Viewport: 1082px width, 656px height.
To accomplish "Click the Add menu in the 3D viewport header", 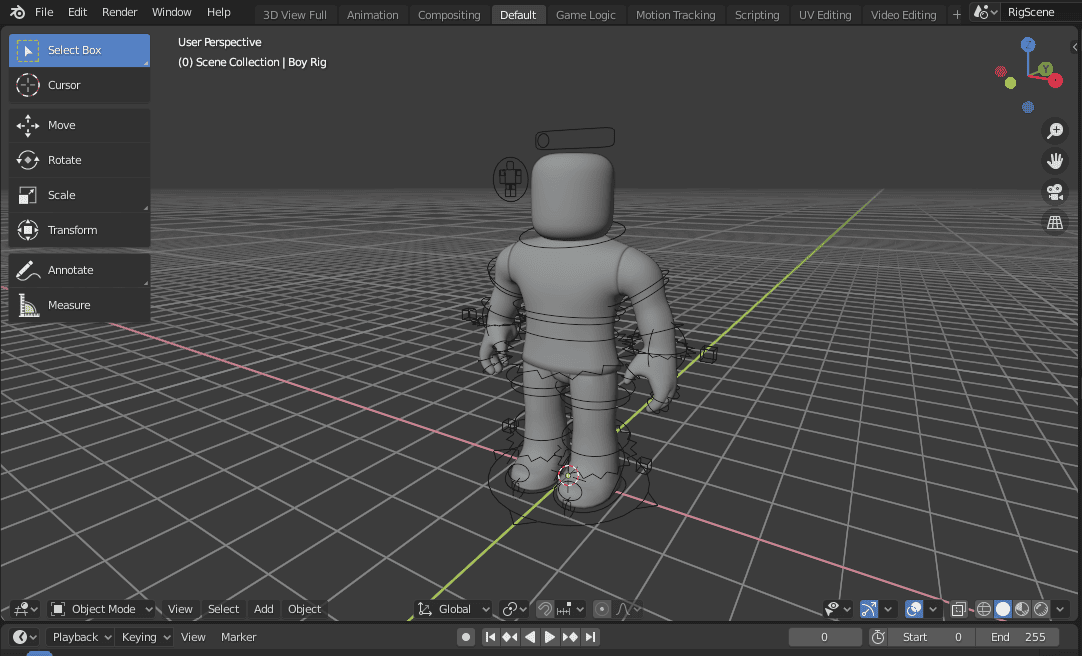I will click(263, 608).
